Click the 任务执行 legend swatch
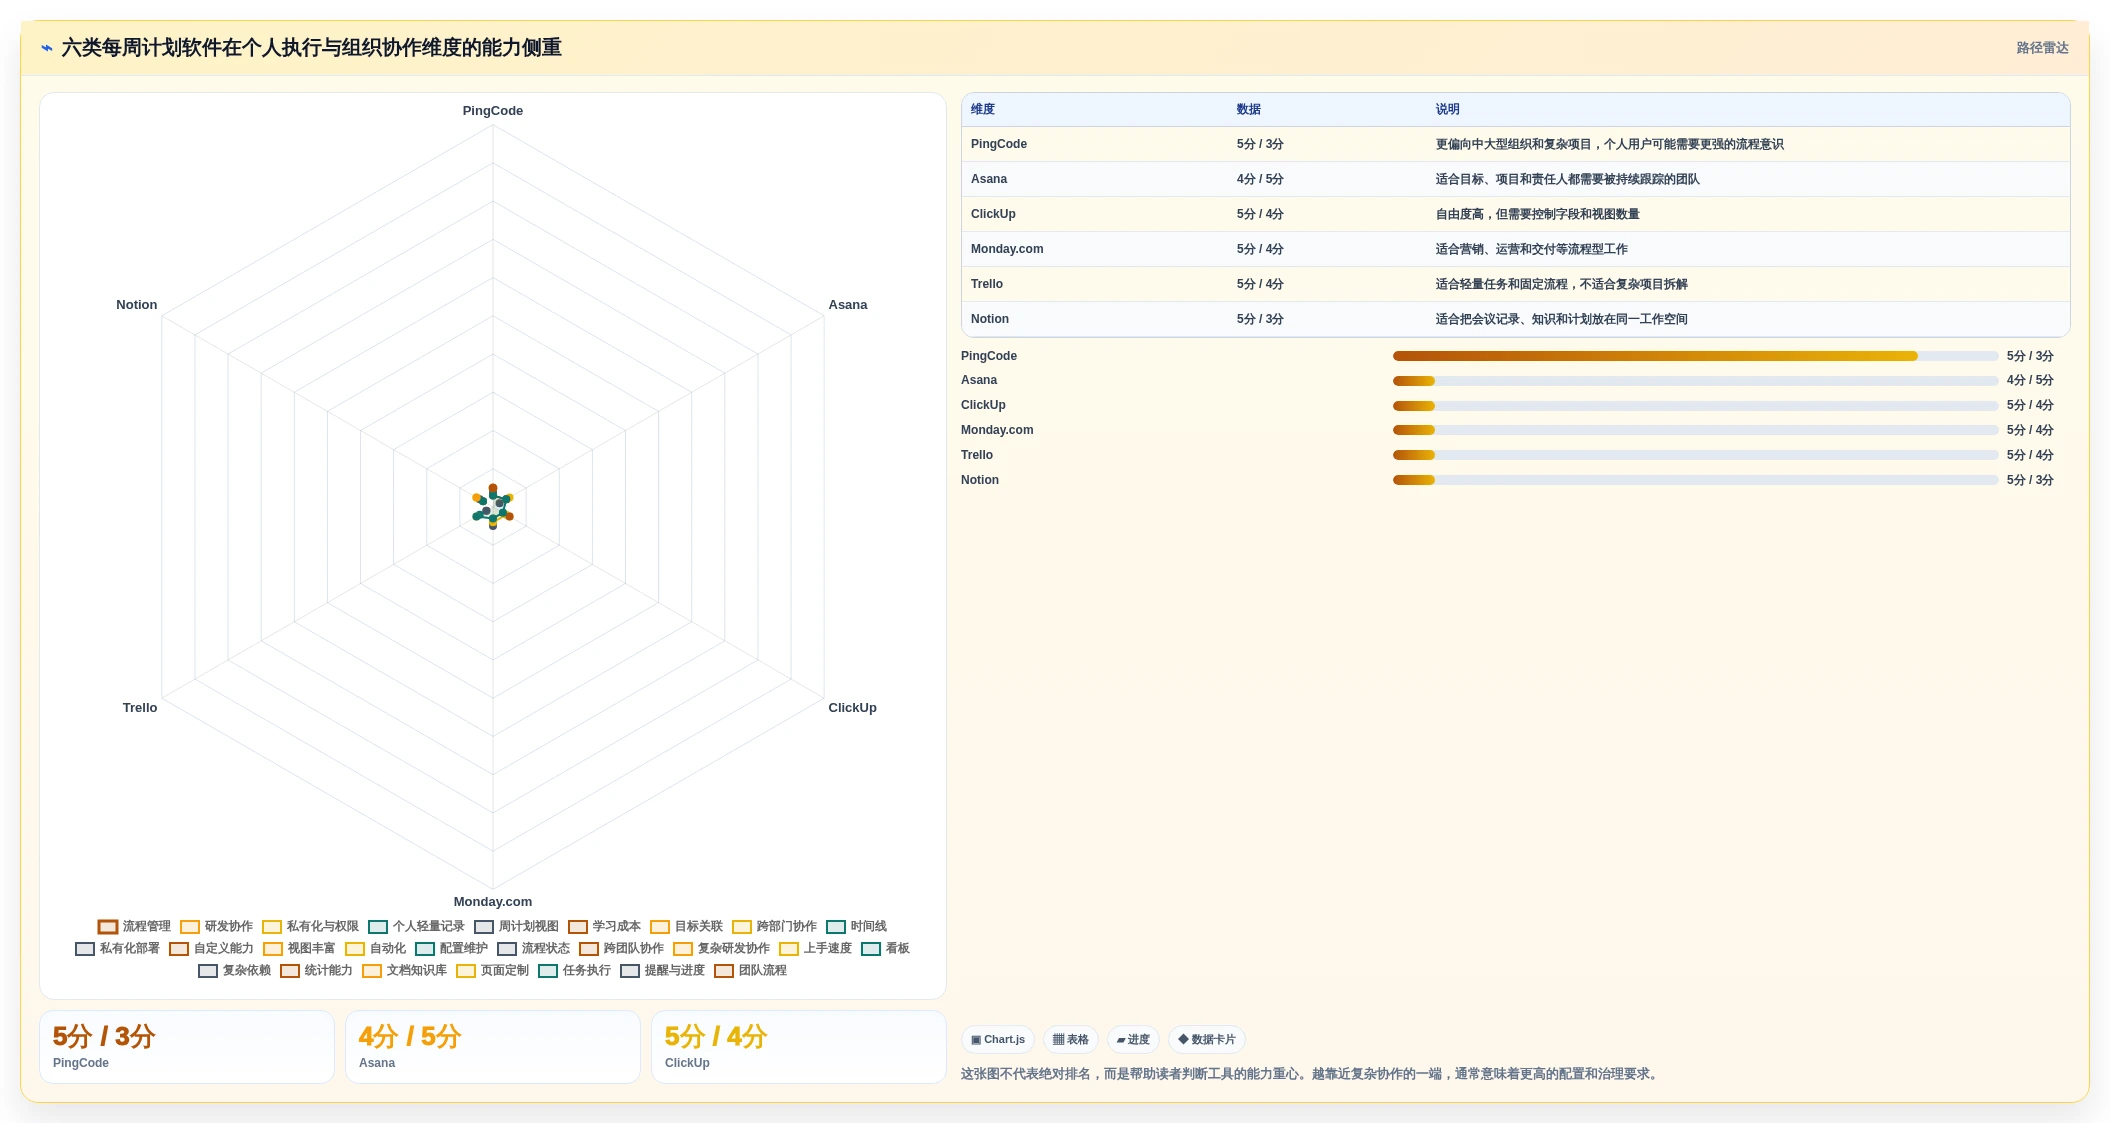This screenshot has width=2110, height=1123. [x=548, y=971]
